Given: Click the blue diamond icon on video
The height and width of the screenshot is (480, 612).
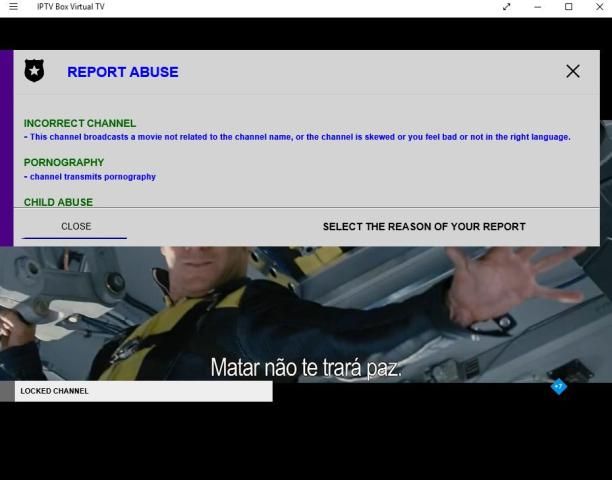Looking at the screenshot, I should tap(559, 386).
